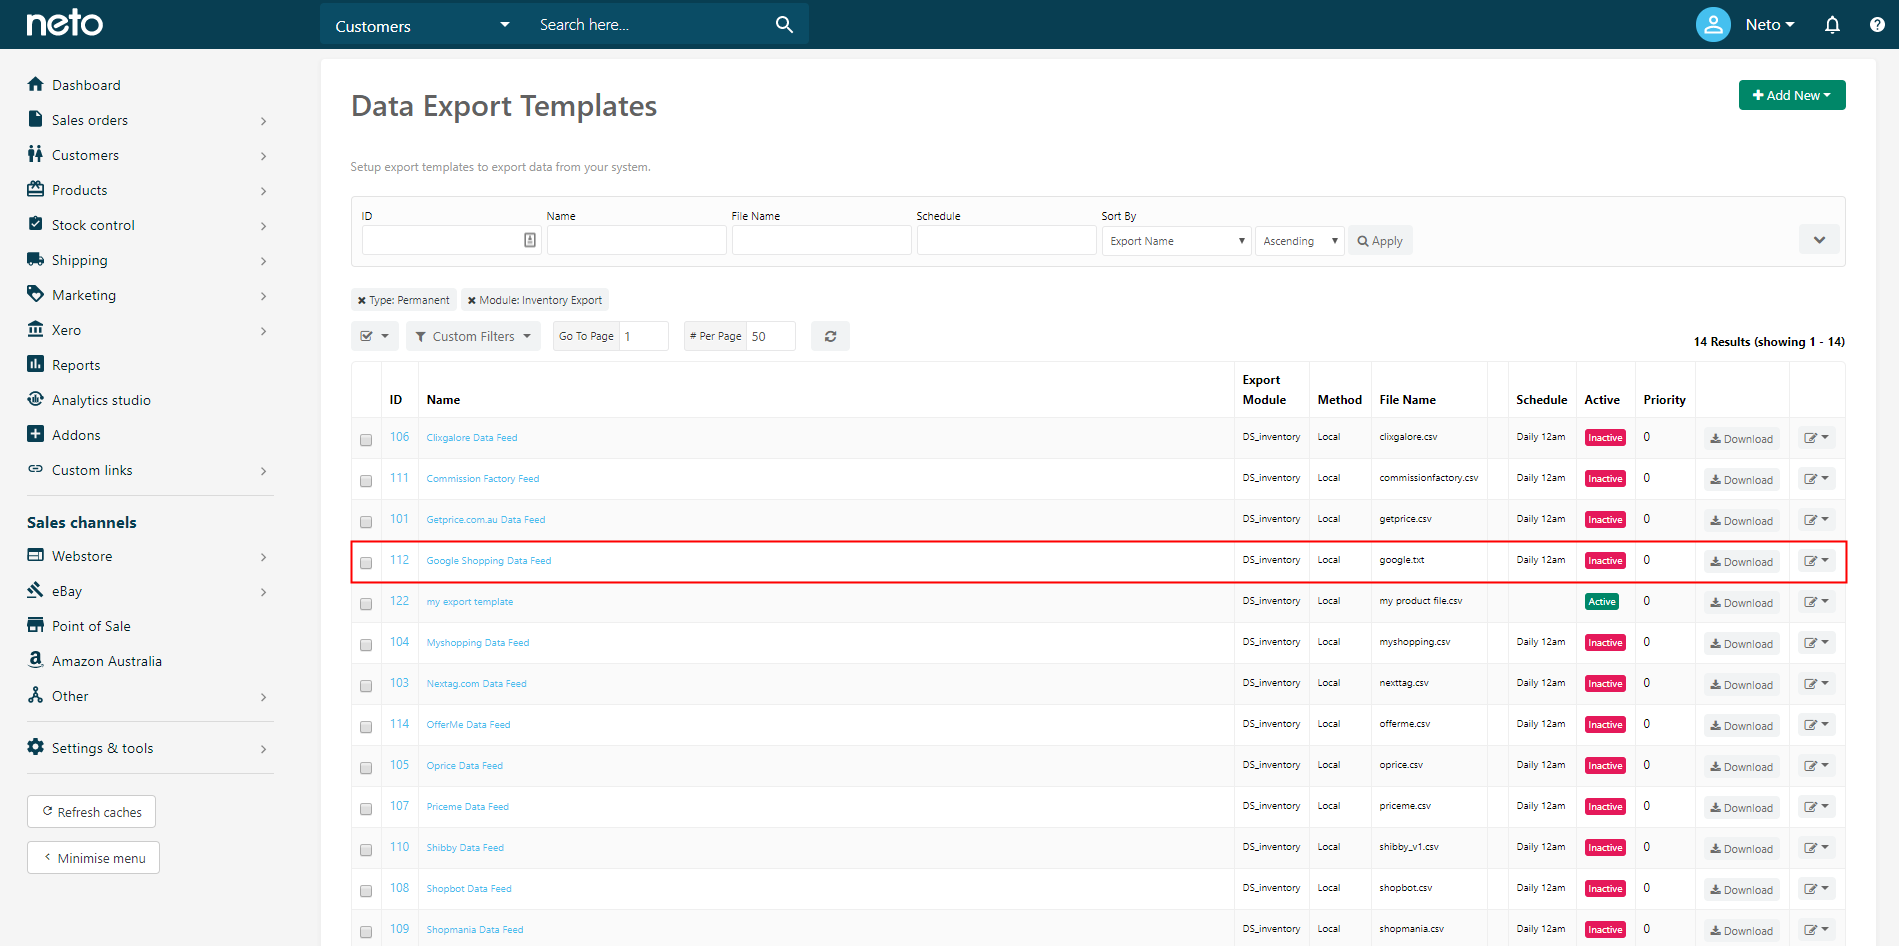Open the Ascending order dropdown
This screenshot has height=946, width=1899.
point(1300,241)
